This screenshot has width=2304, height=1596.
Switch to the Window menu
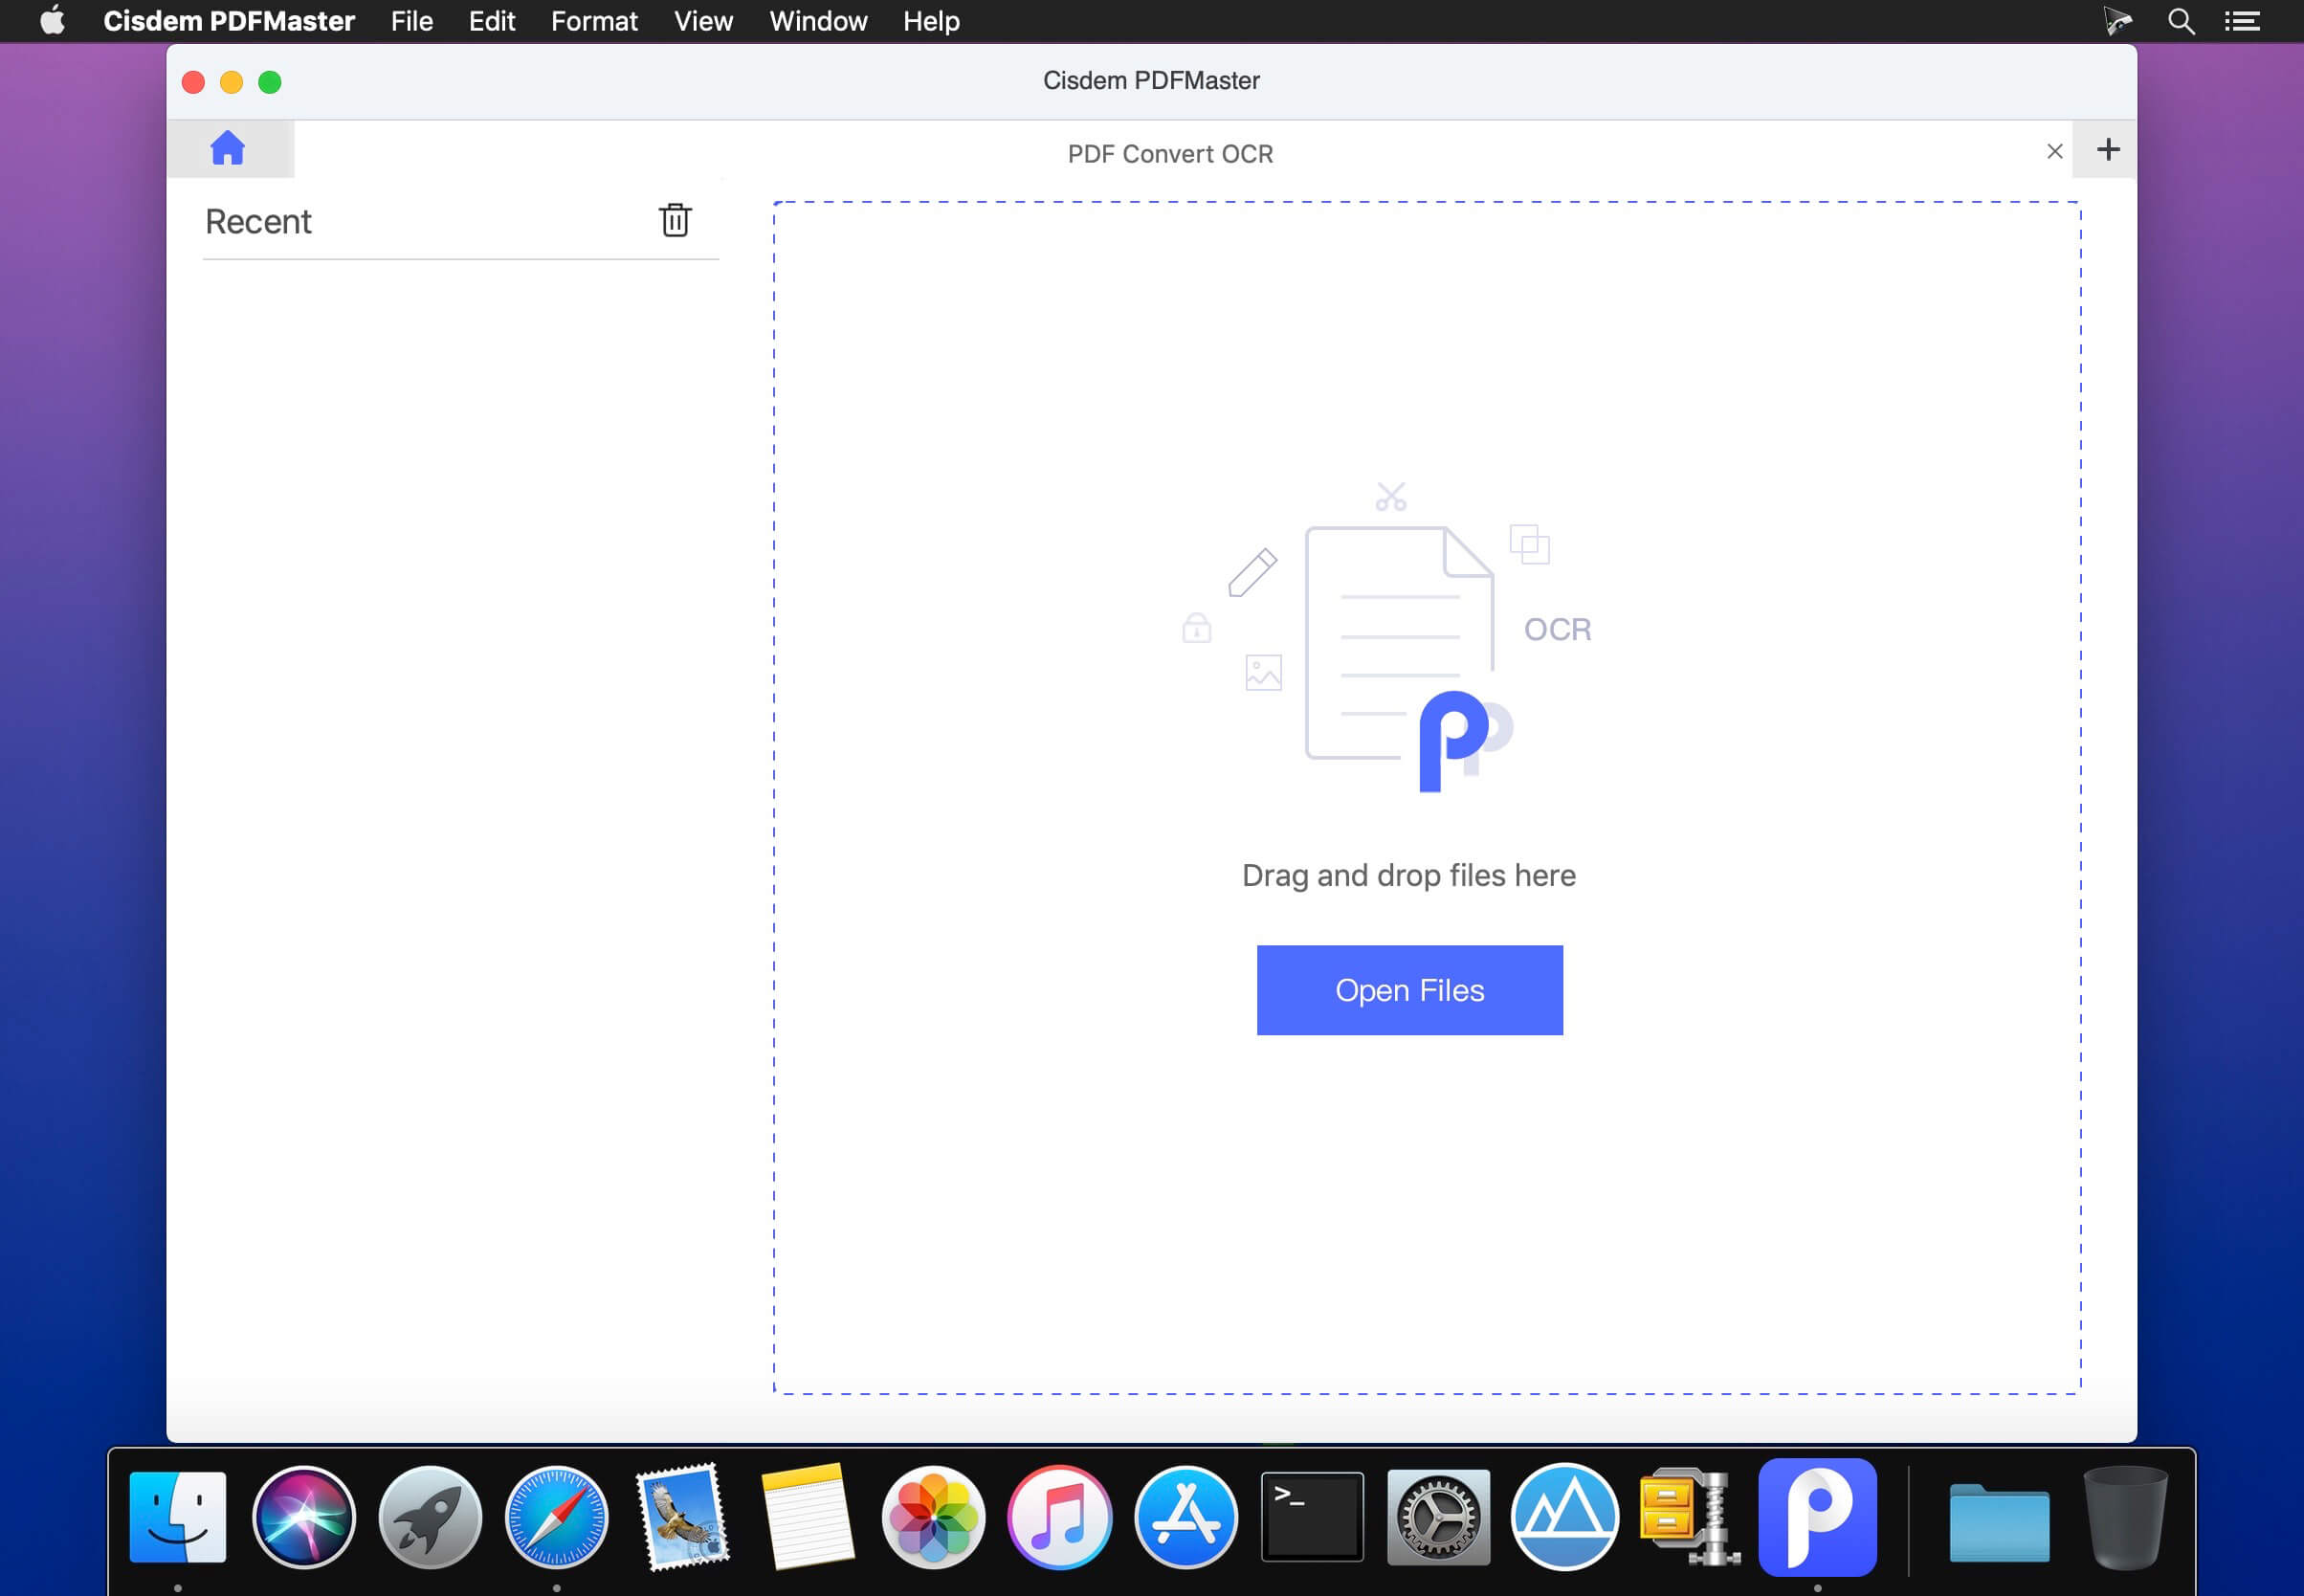(x=817, y=20)
